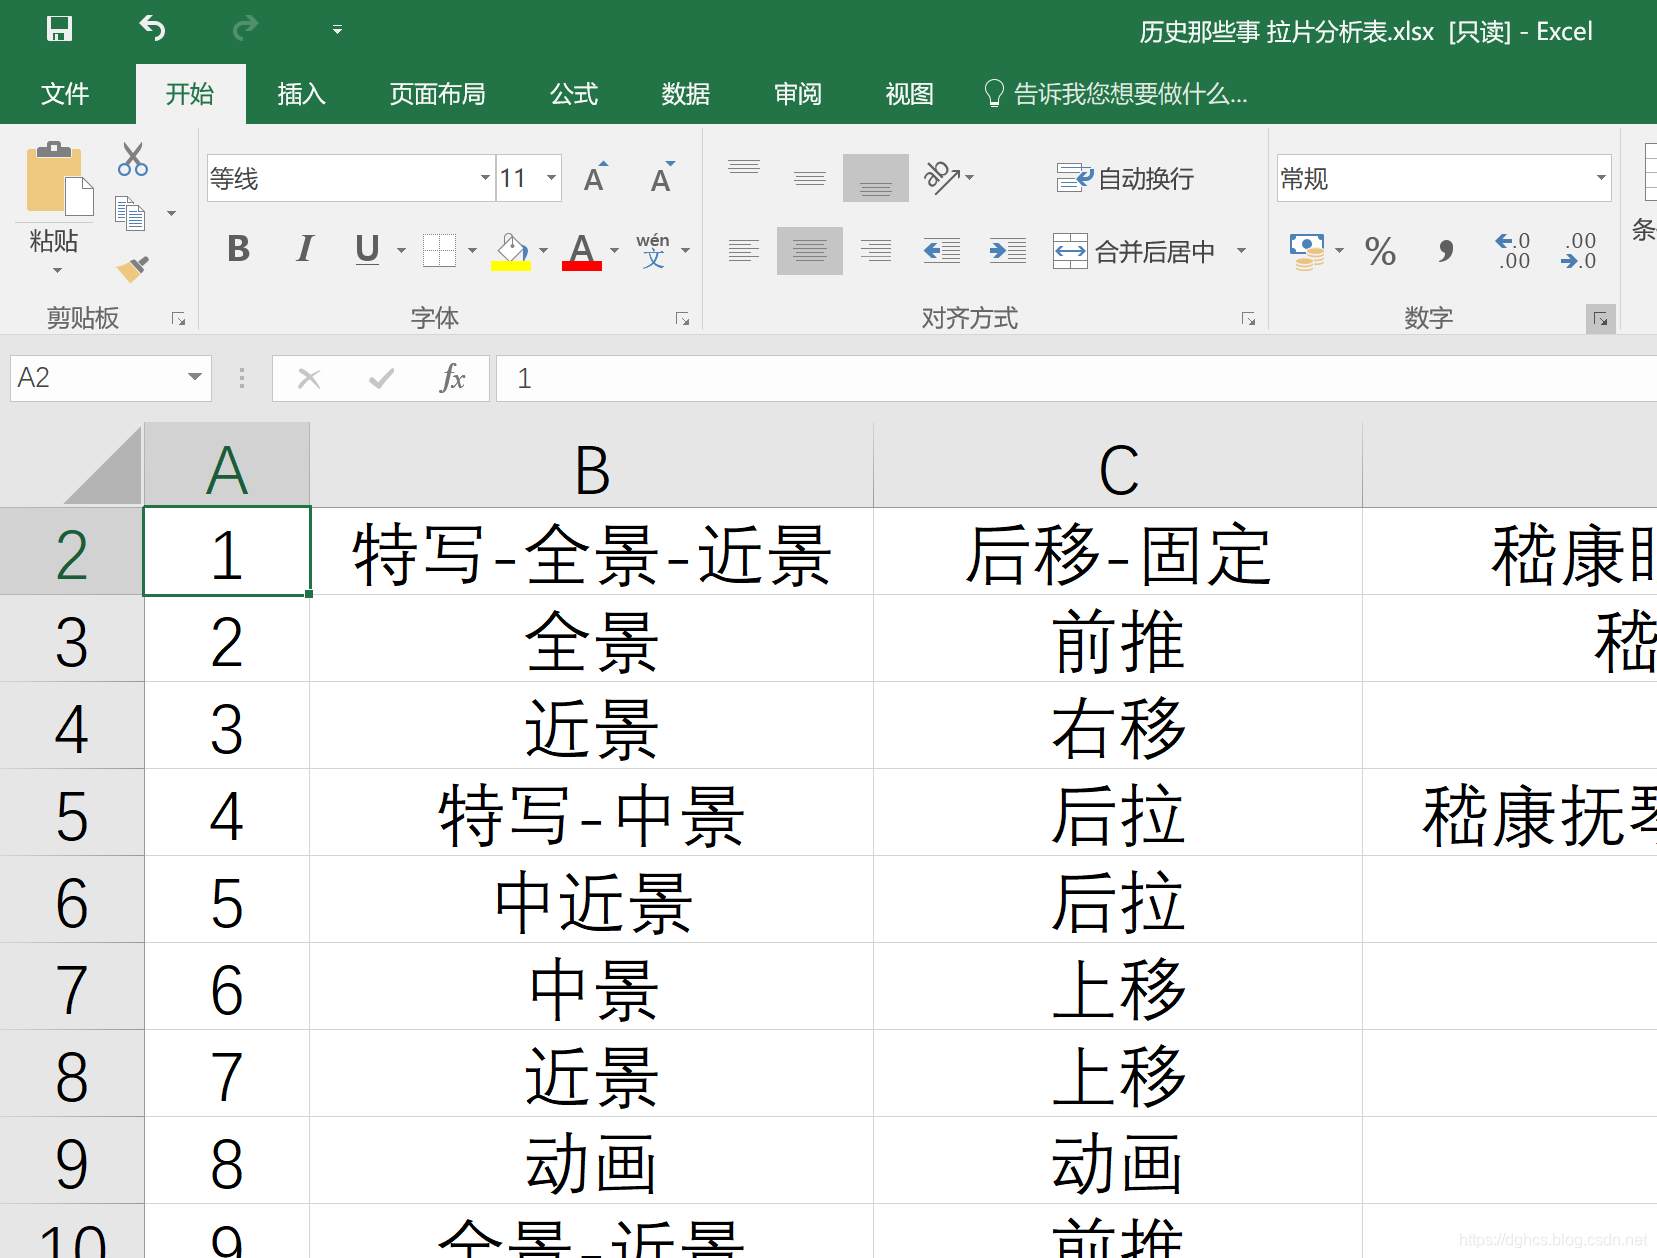This screenshot has height=1258, width=1657.
Task: Click the Select All corner triangle
Action: [x=103, y=466]
